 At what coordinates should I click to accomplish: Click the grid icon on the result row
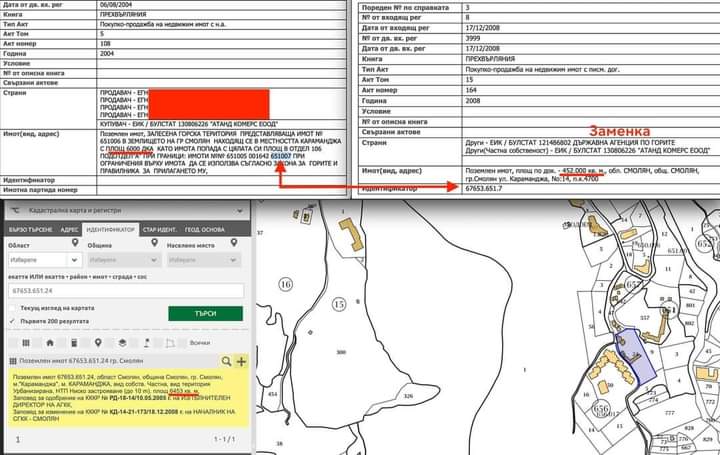(13, 361)
